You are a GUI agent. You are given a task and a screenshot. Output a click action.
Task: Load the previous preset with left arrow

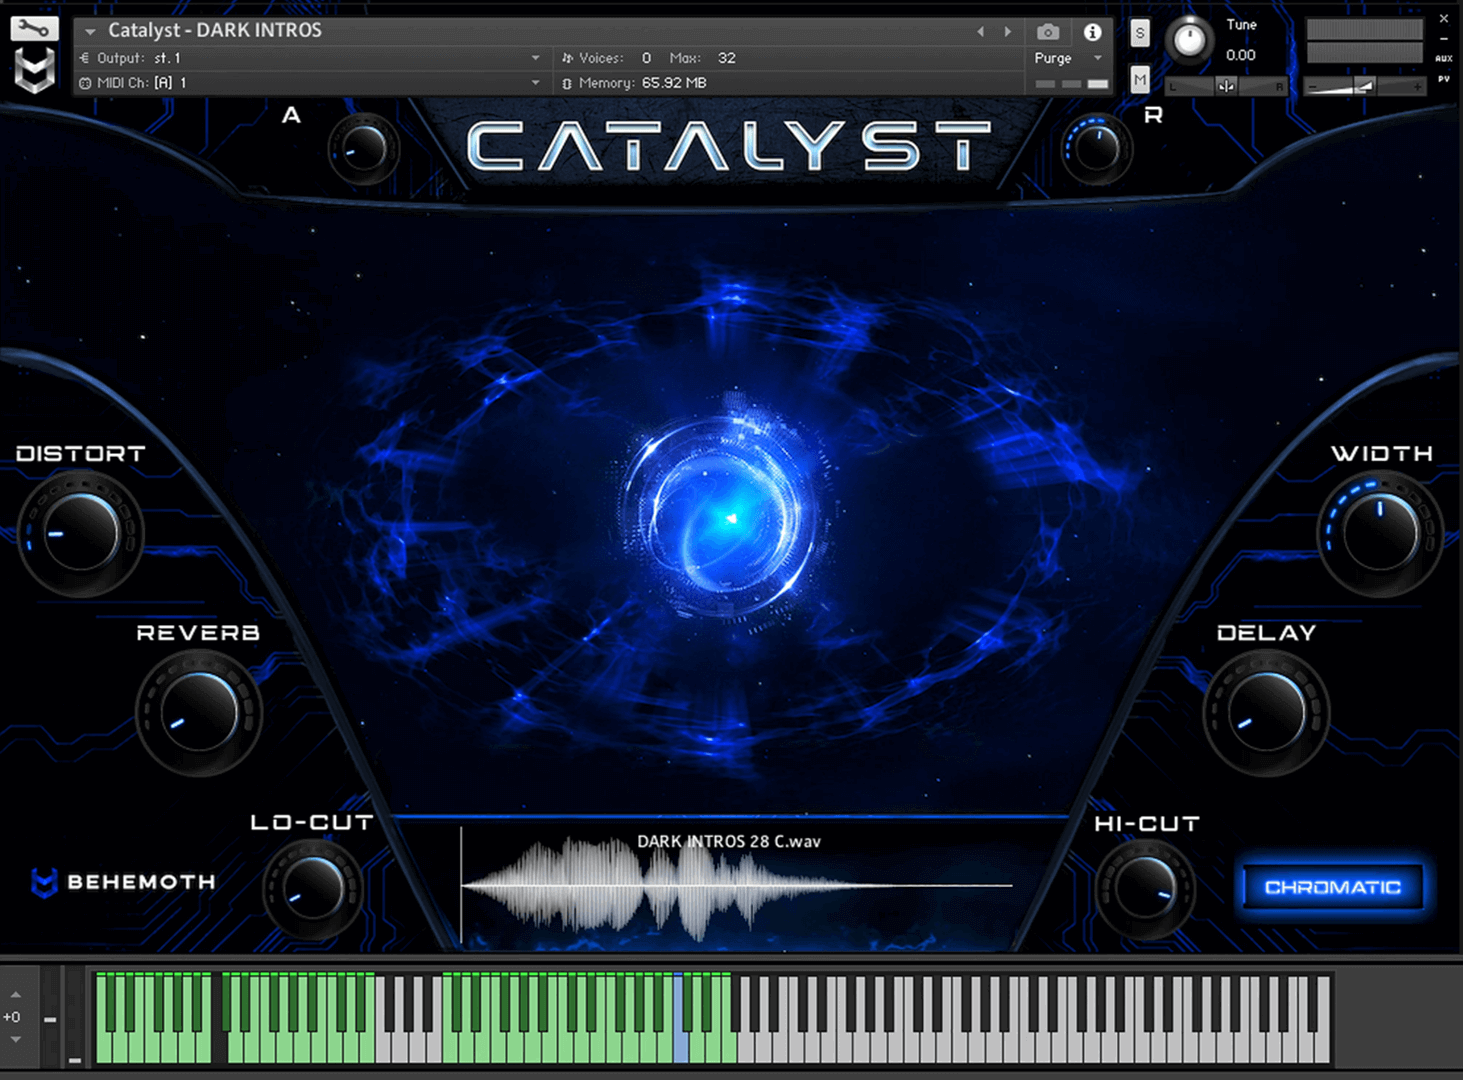980,31
